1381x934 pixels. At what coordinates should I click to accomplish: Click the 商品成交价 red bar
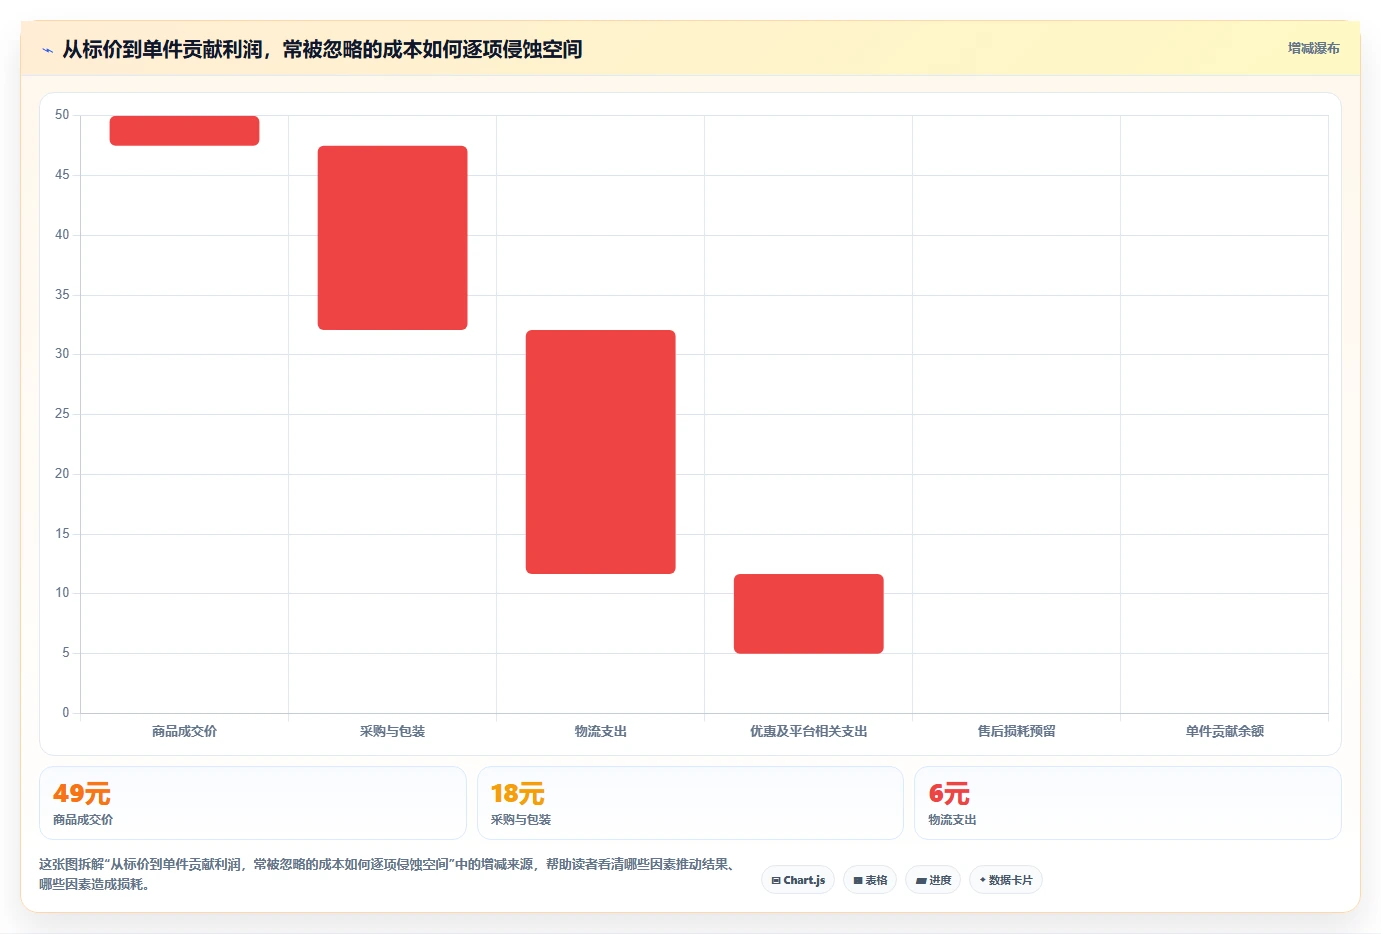(x=184, y=131)
